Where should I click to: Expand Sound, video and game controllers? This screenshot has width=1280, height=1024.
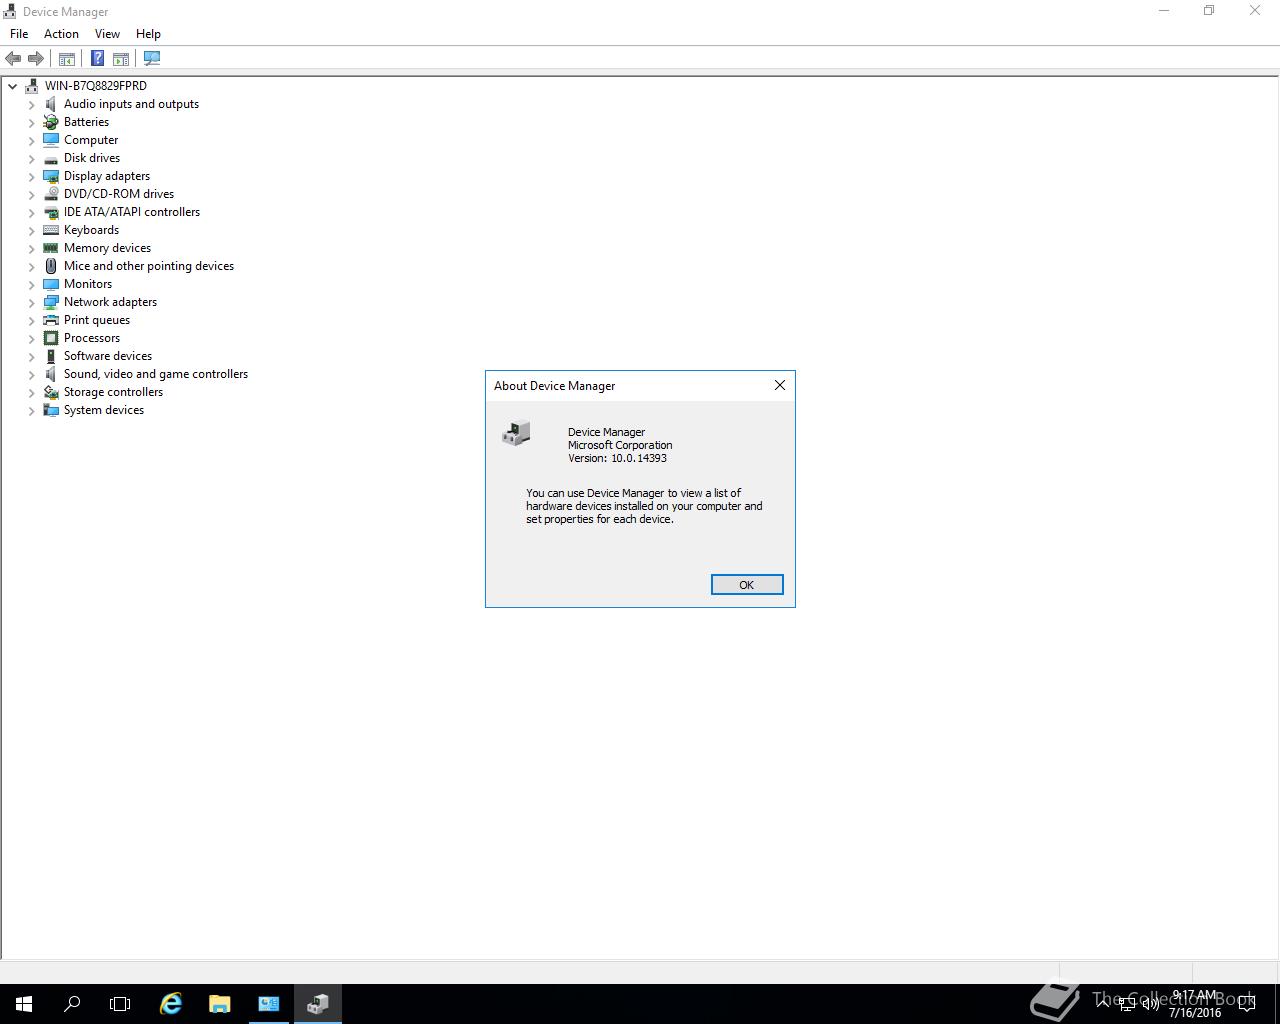(31, 374)
